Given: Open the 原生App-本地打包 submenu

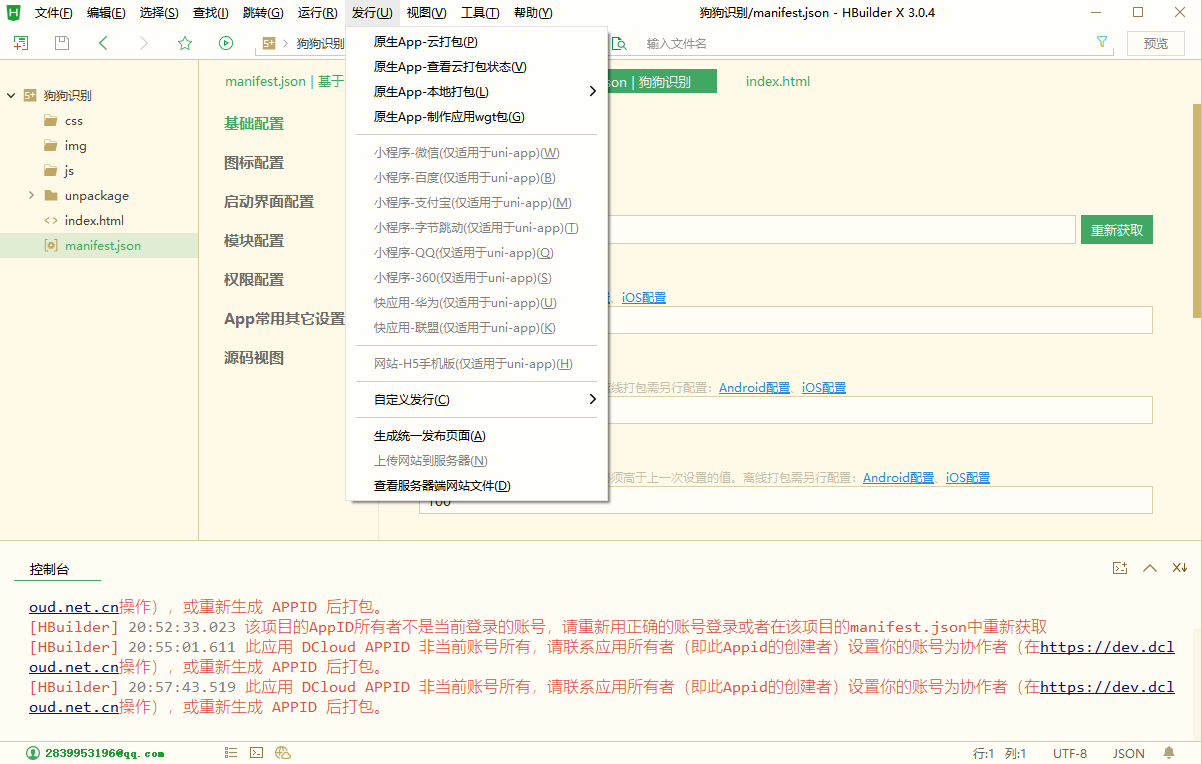Looking at the screenshot, I should pos(476,91).
